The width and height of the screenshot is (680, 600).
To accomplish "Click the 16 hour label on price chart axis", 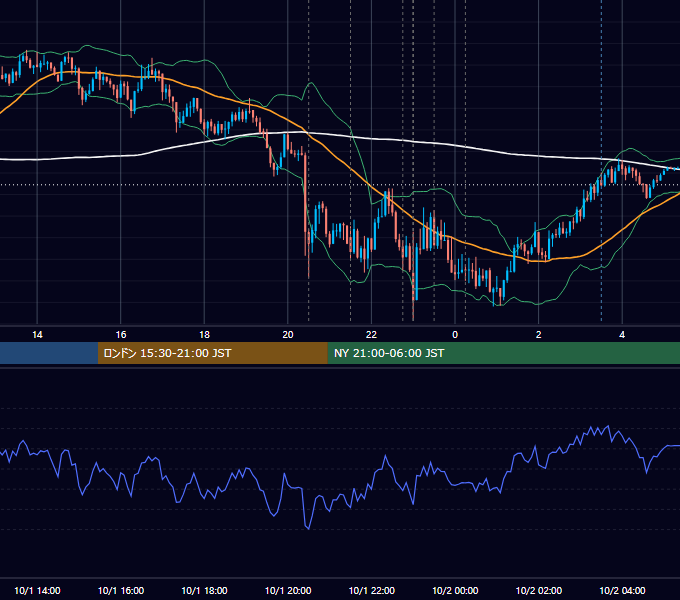I will [x=121, y=335].
